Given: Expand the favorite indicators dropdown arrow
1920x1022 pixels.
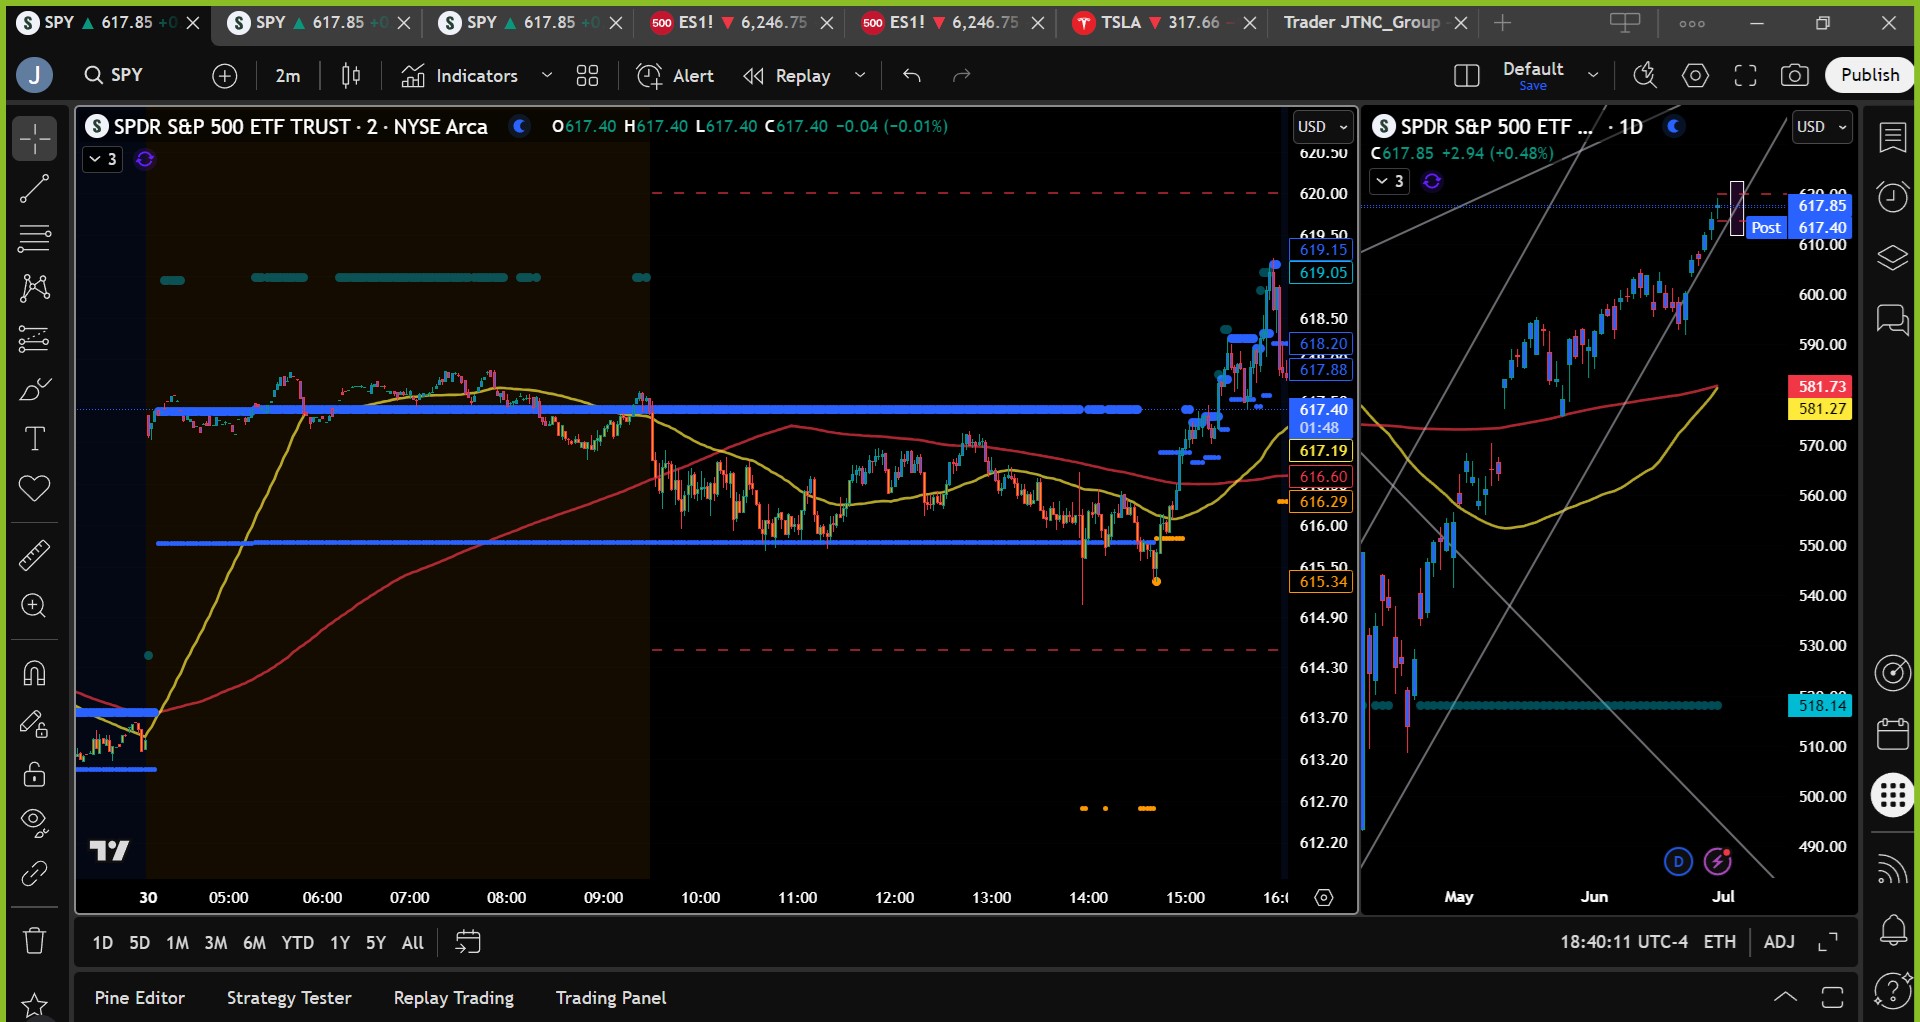Looking at the screenshot, I should 547,75.
